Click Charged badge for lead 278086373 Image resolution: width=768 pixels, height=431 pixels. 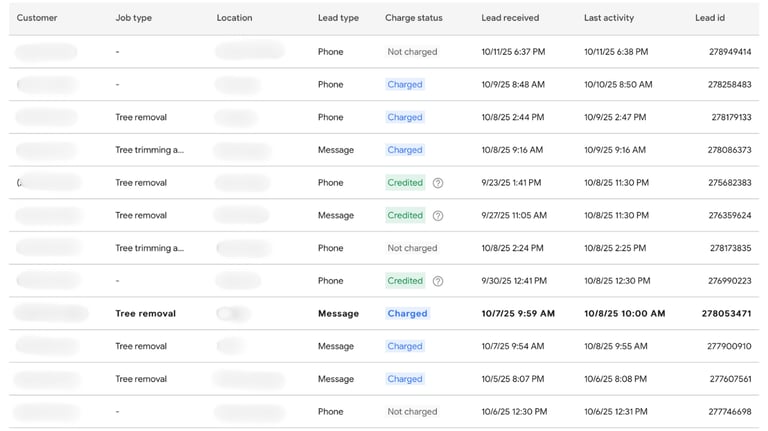pyautogui.click(x=405, y=150)
